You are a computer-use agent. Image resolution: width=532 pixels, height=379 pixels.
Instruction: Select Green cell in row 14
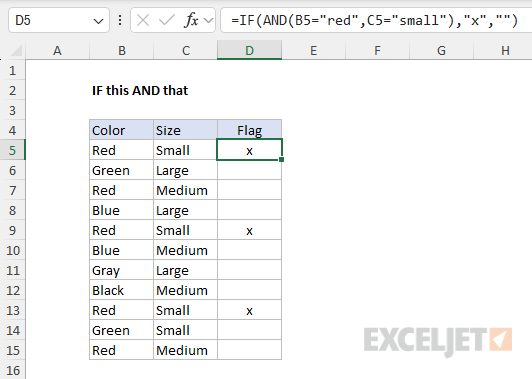(121, 330)
